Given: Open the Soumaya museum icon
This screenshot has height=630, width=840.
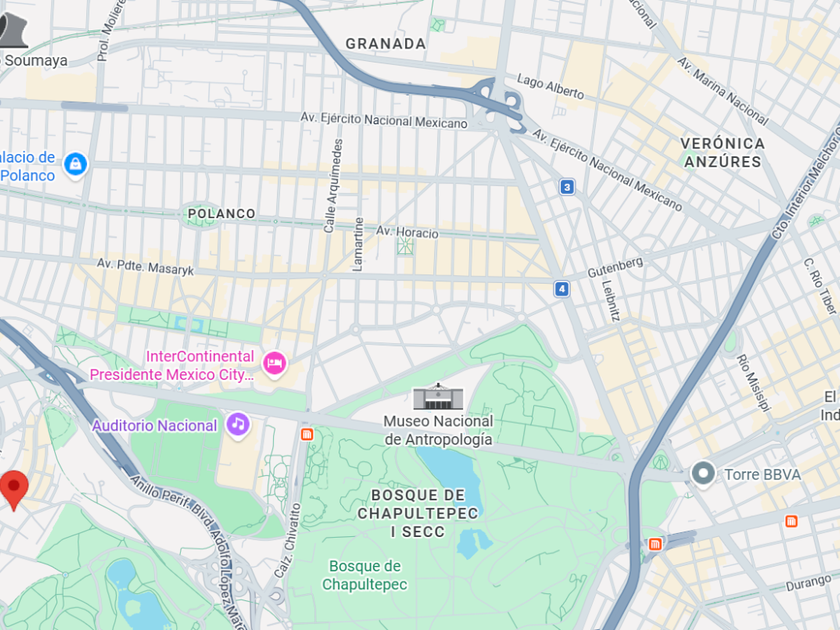Looking at the screenshot, I should click(13, 29).
